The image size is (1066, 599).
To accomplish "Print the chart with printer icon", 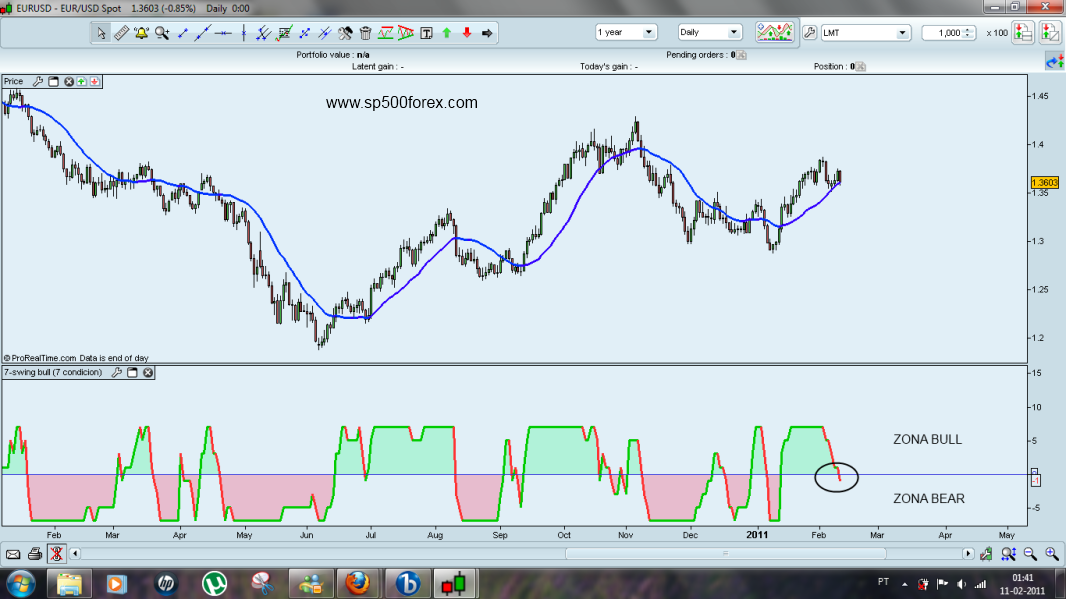I will pos(35,554).
